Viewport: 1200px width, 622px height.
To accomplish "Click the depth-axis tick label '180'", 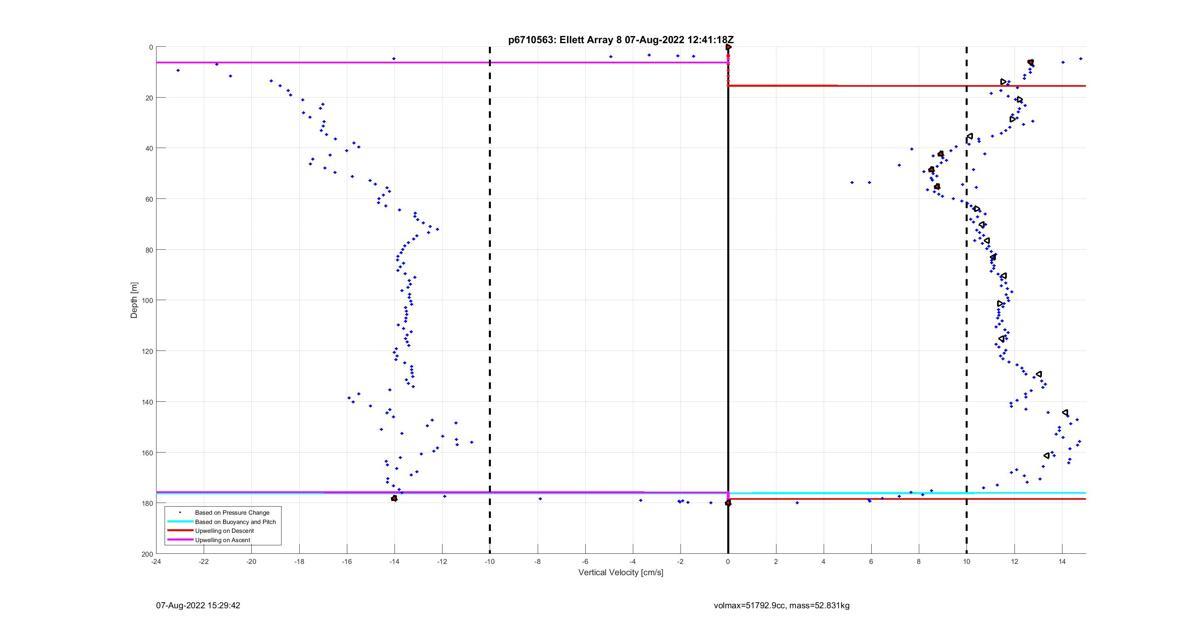I will (x=146, y=503).
